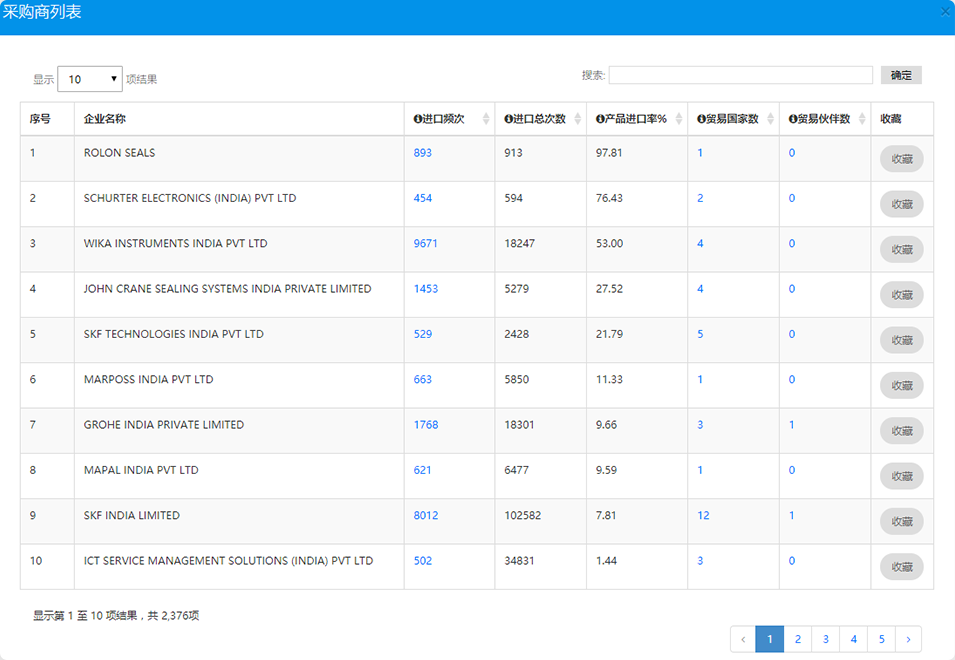Image resolution: width=955 pixels, height=660 pixels.
Task: Bookmark SKF INDIA LIMITED row
Action: (902, 522)
